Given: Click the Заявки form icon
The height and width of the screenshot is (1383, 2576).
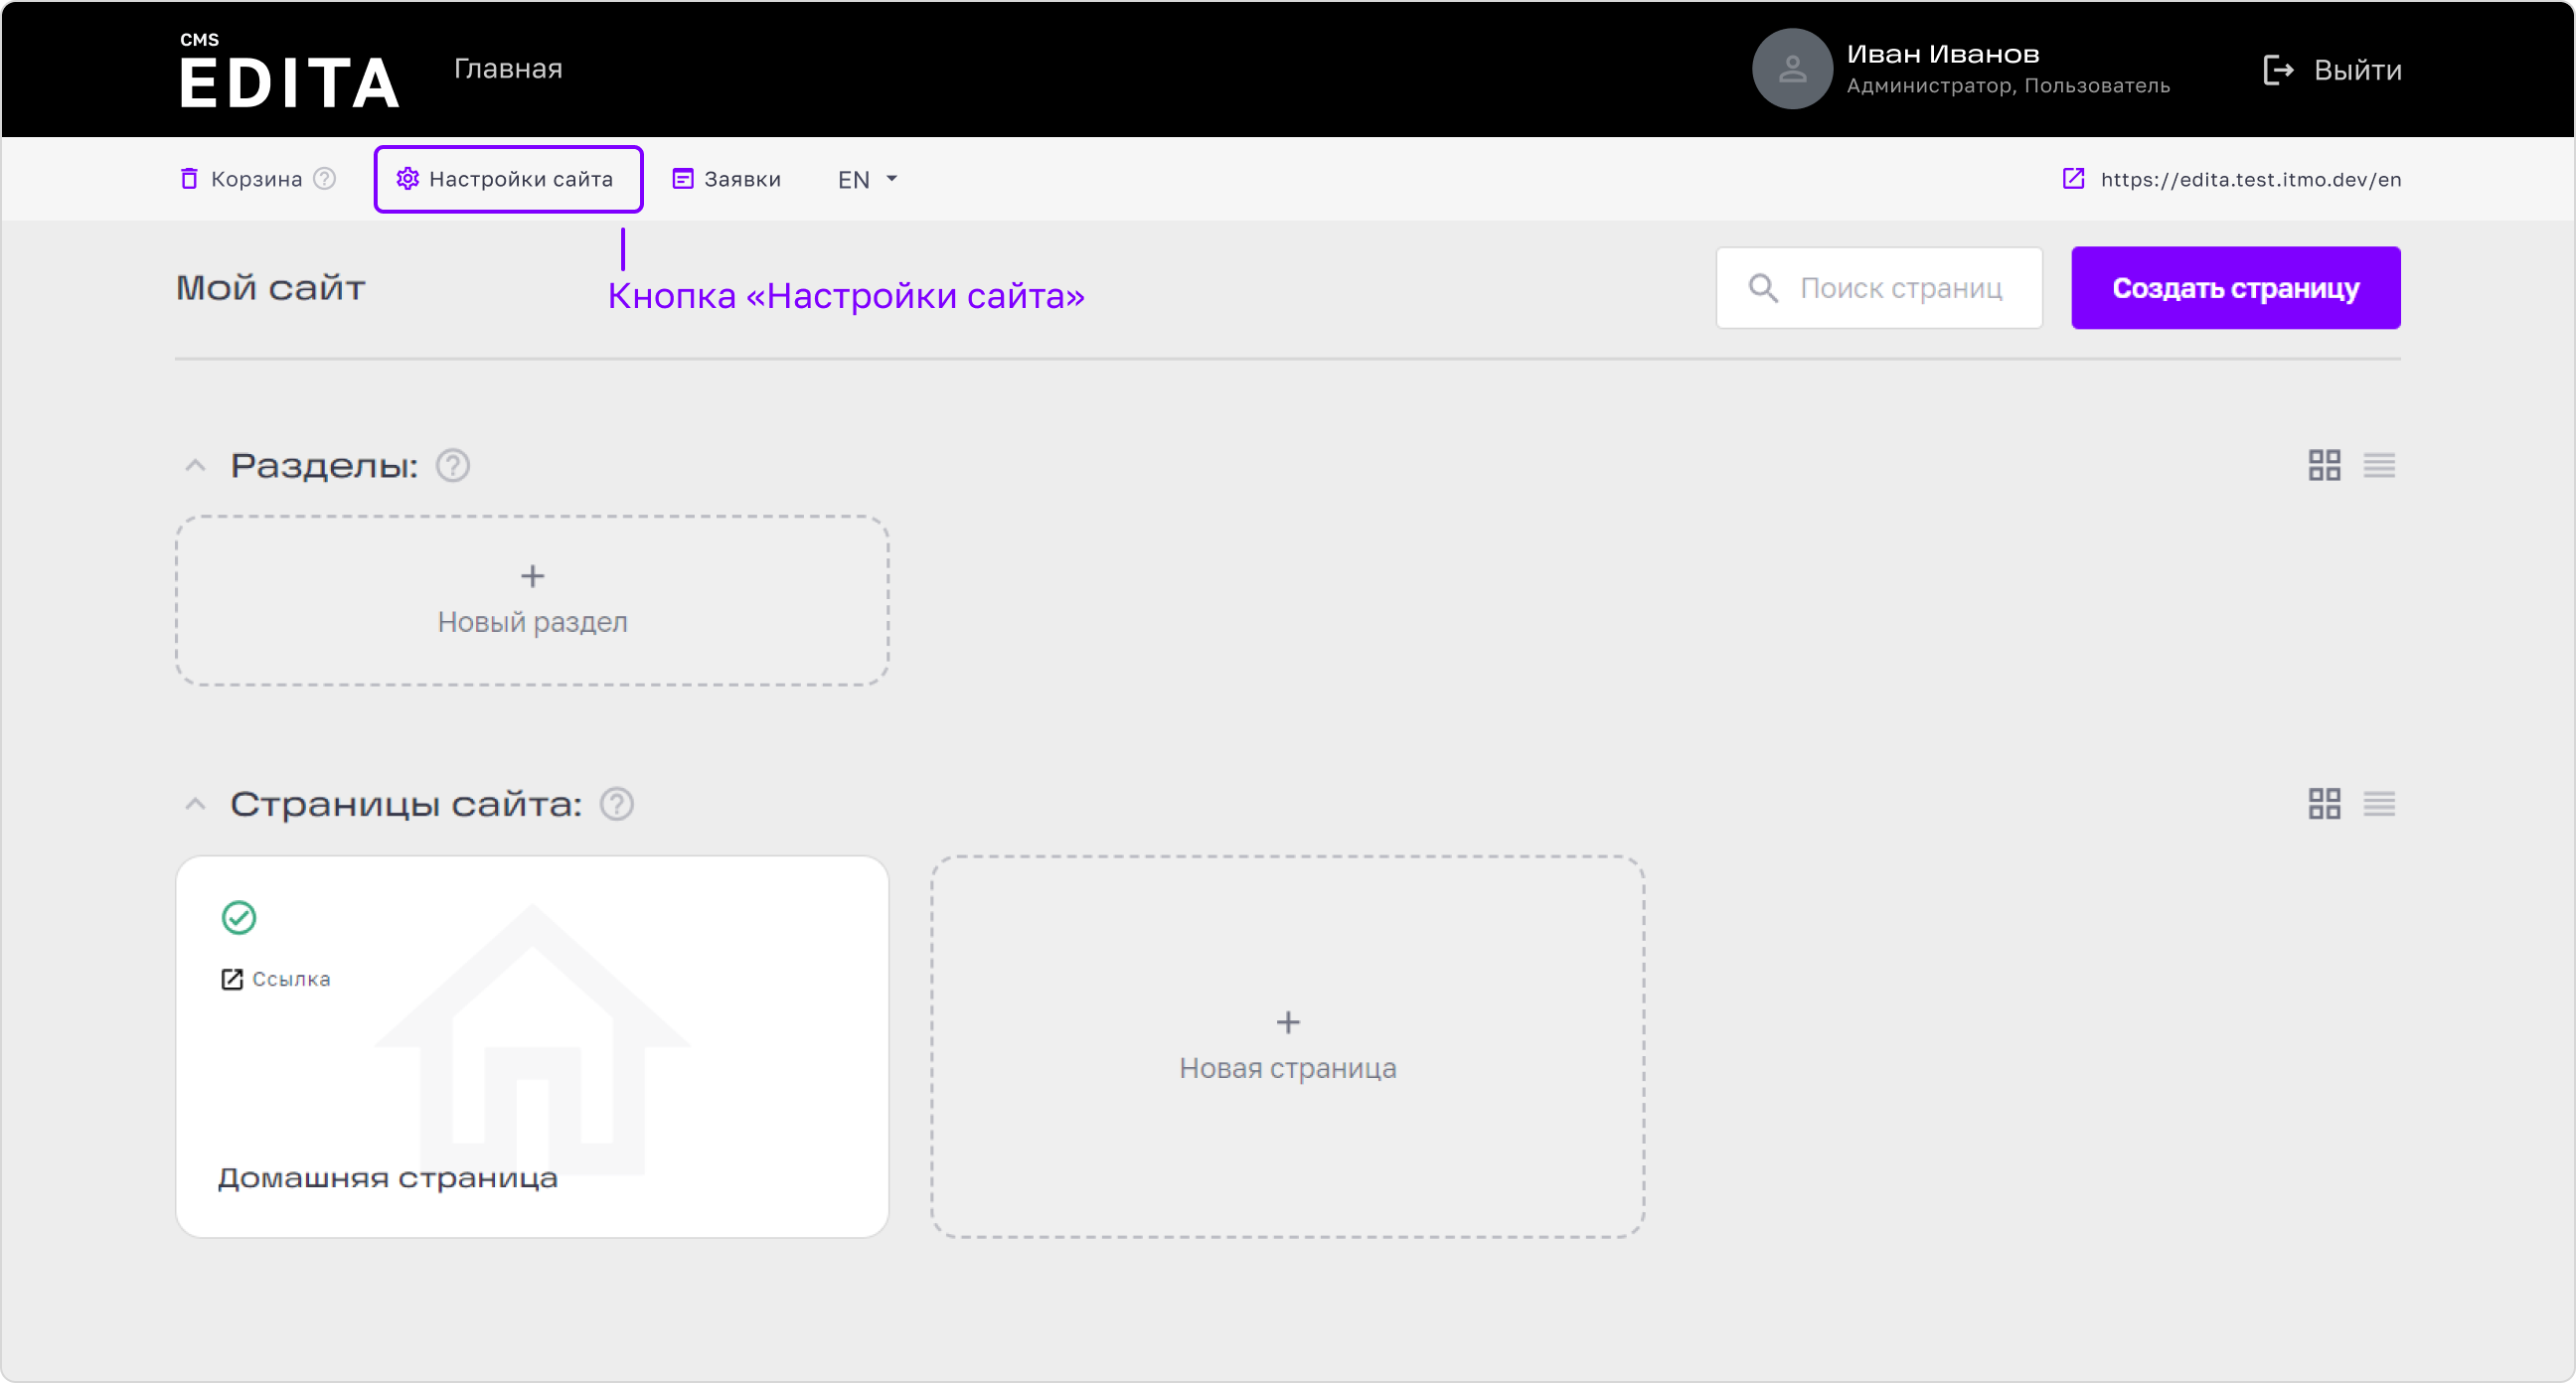Looking at the screenshot, I should [x=683, y=179].
